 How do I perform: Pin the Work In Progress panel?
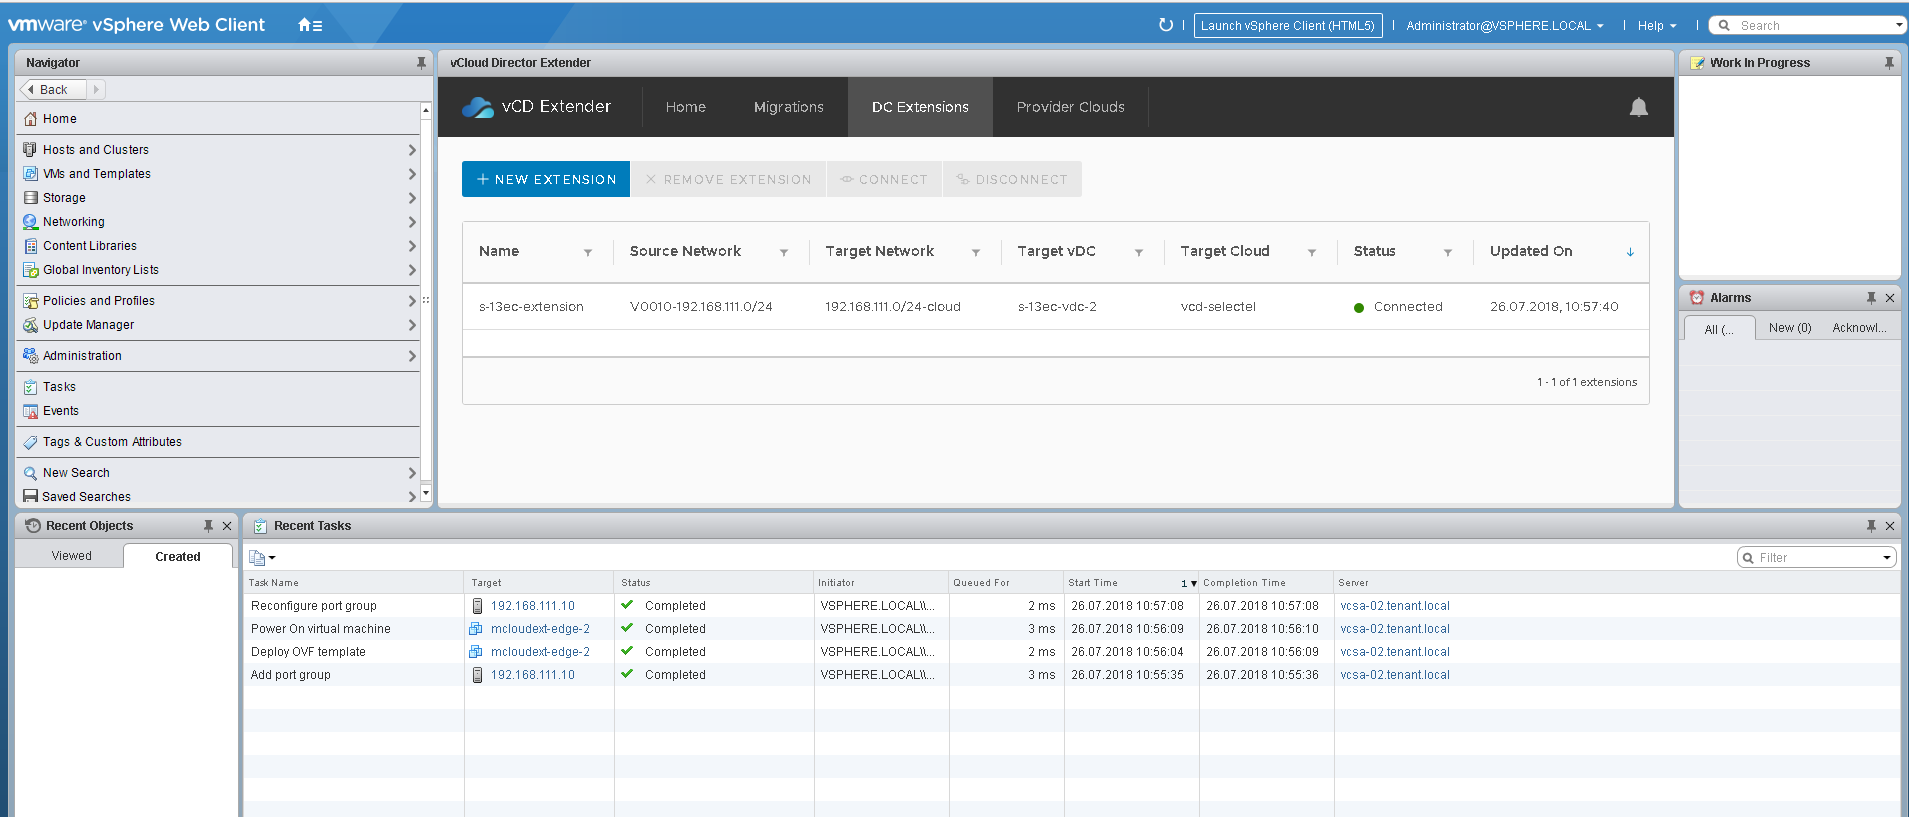click(1889, 63)
